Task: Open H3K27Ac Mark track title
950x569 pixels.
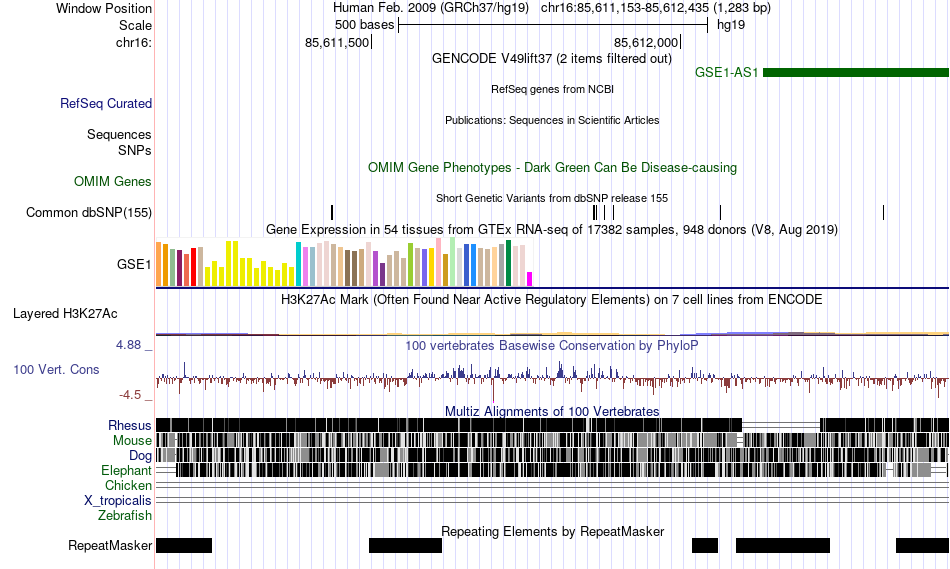Action: 552,299
